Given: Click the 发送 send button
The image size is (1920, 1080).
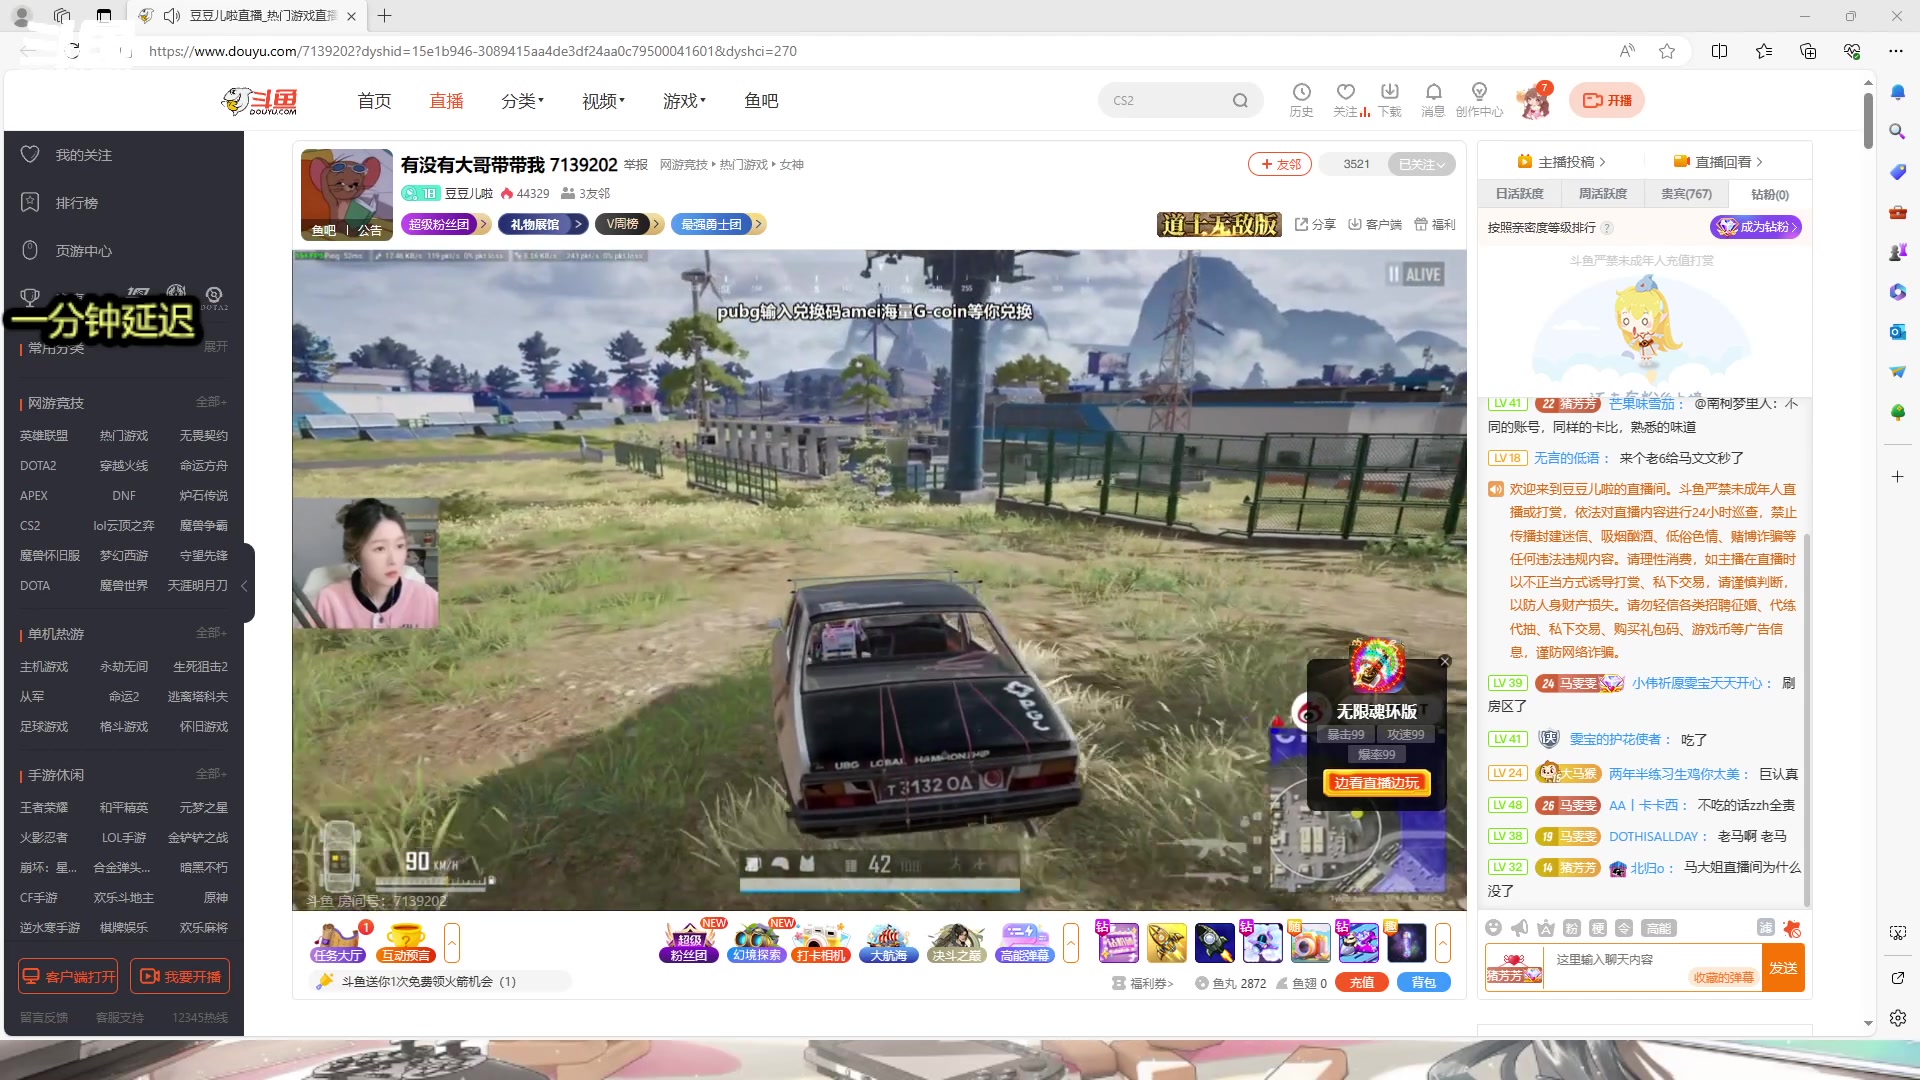Looking at the screenshot, I should coord(1783,968).
